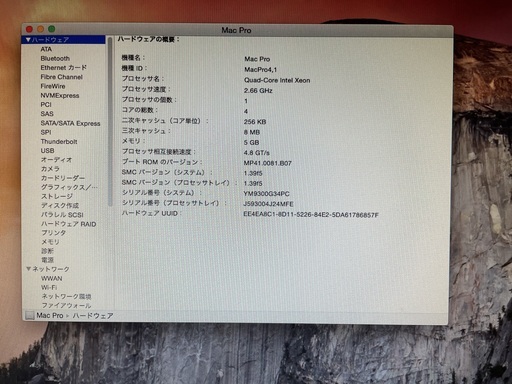The image size is (512, 384).
Task: Open カードリーダー section
Action: click(63, 178)
